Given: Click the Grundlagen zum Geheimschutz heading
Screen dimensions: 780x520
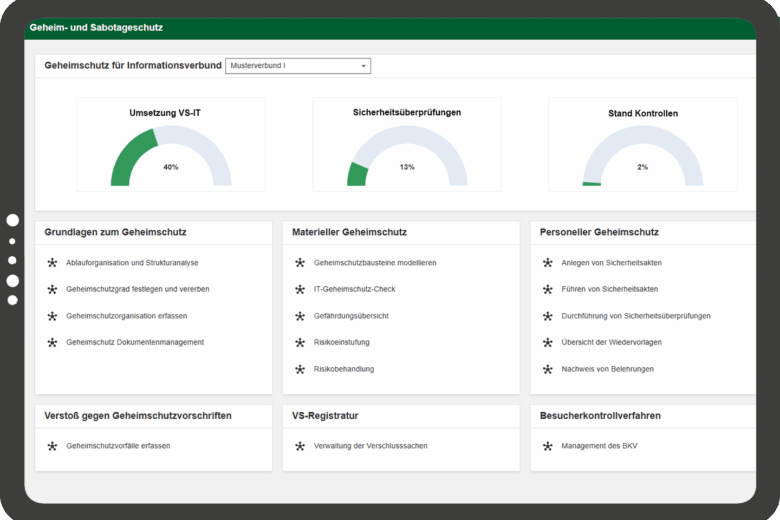Looking at the screenshot, I should point(115,232).
